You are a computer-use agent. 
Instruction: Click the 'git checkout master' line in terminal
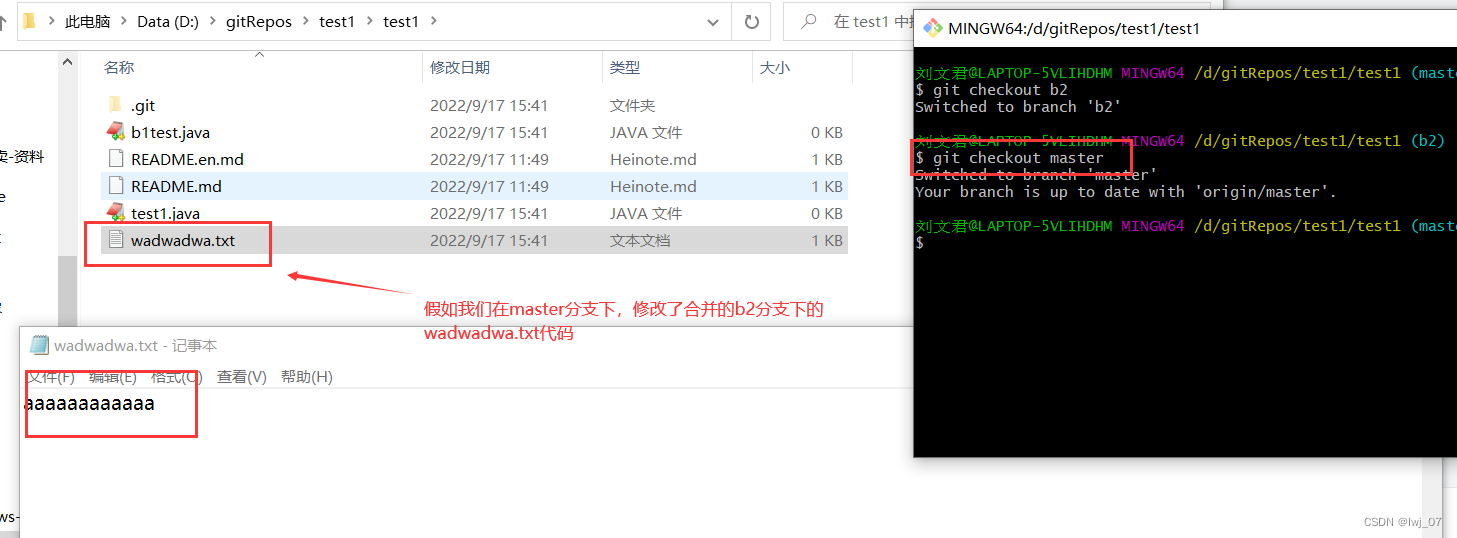[1009, 157]
